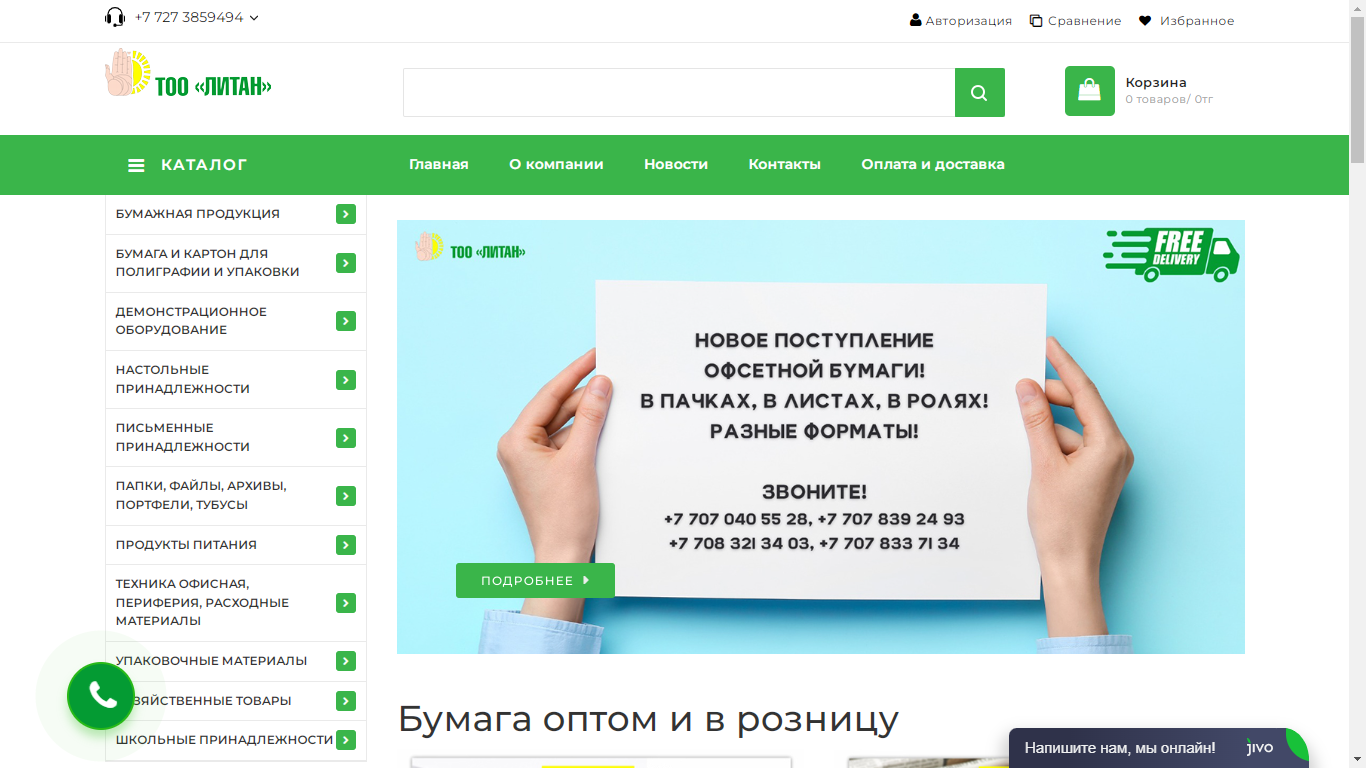The width and height of the screenshot is (1366, 768).
Task: Click the ПОДРОБНЕЕ banner button
Action: coord(535,580)
